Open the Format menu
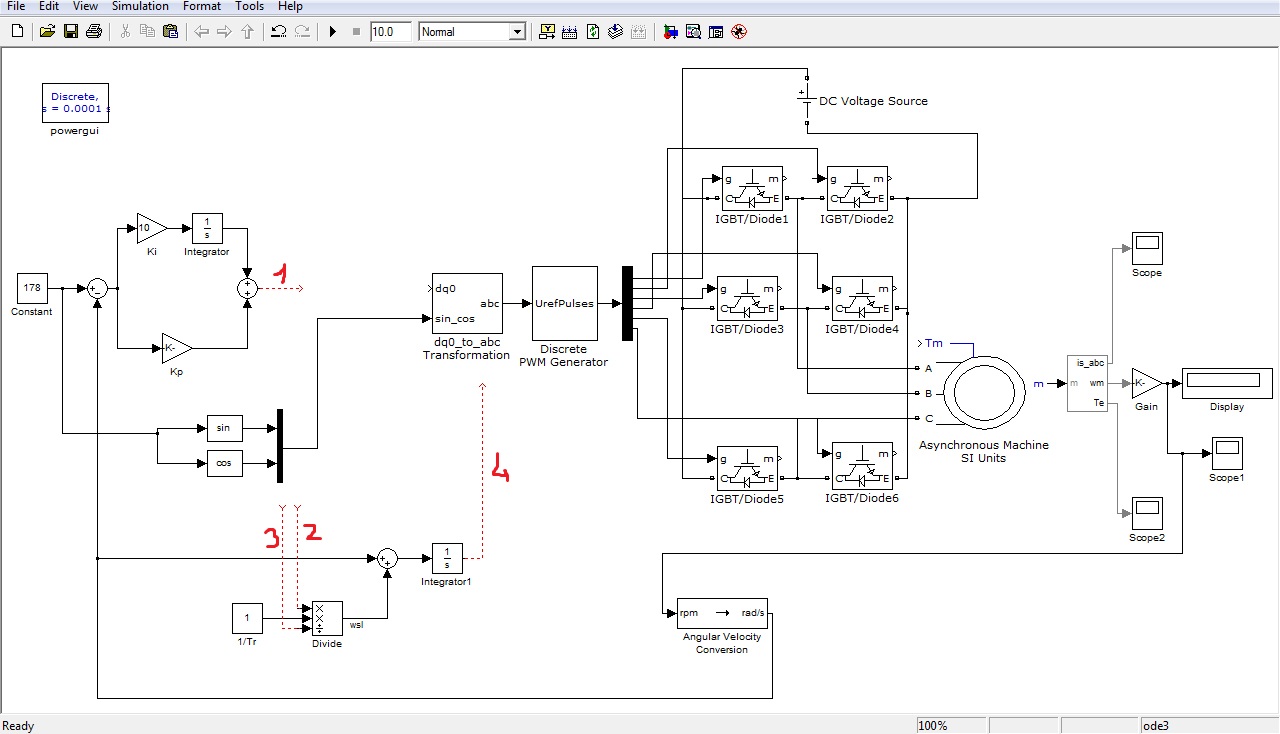 202,6
